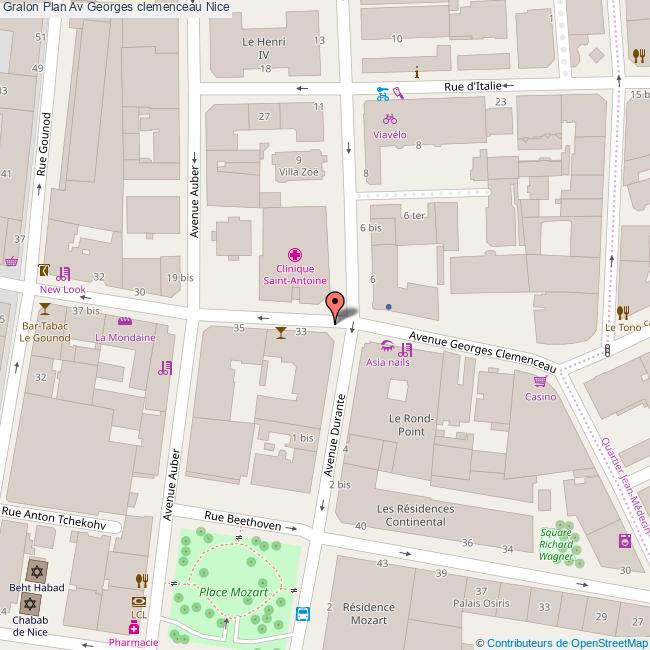Screen dimensions: 650x650
Task: Click the cocktail bar icon at number 33
Action: 281,332
